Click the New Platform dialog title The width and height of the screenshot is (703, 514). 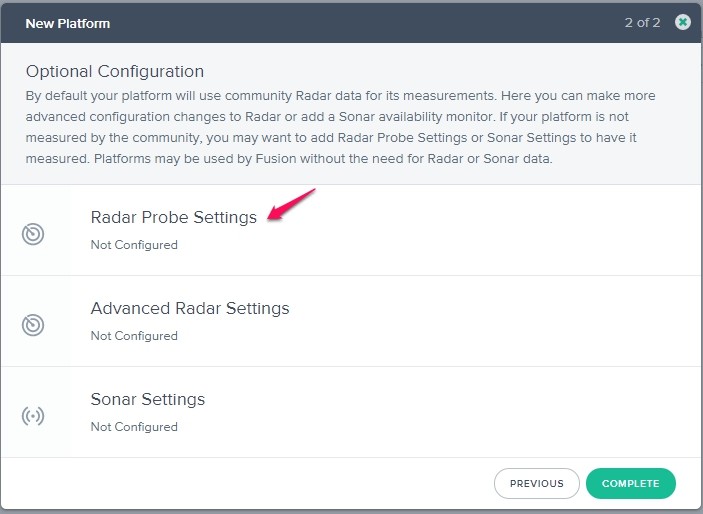tap(68, 22)
